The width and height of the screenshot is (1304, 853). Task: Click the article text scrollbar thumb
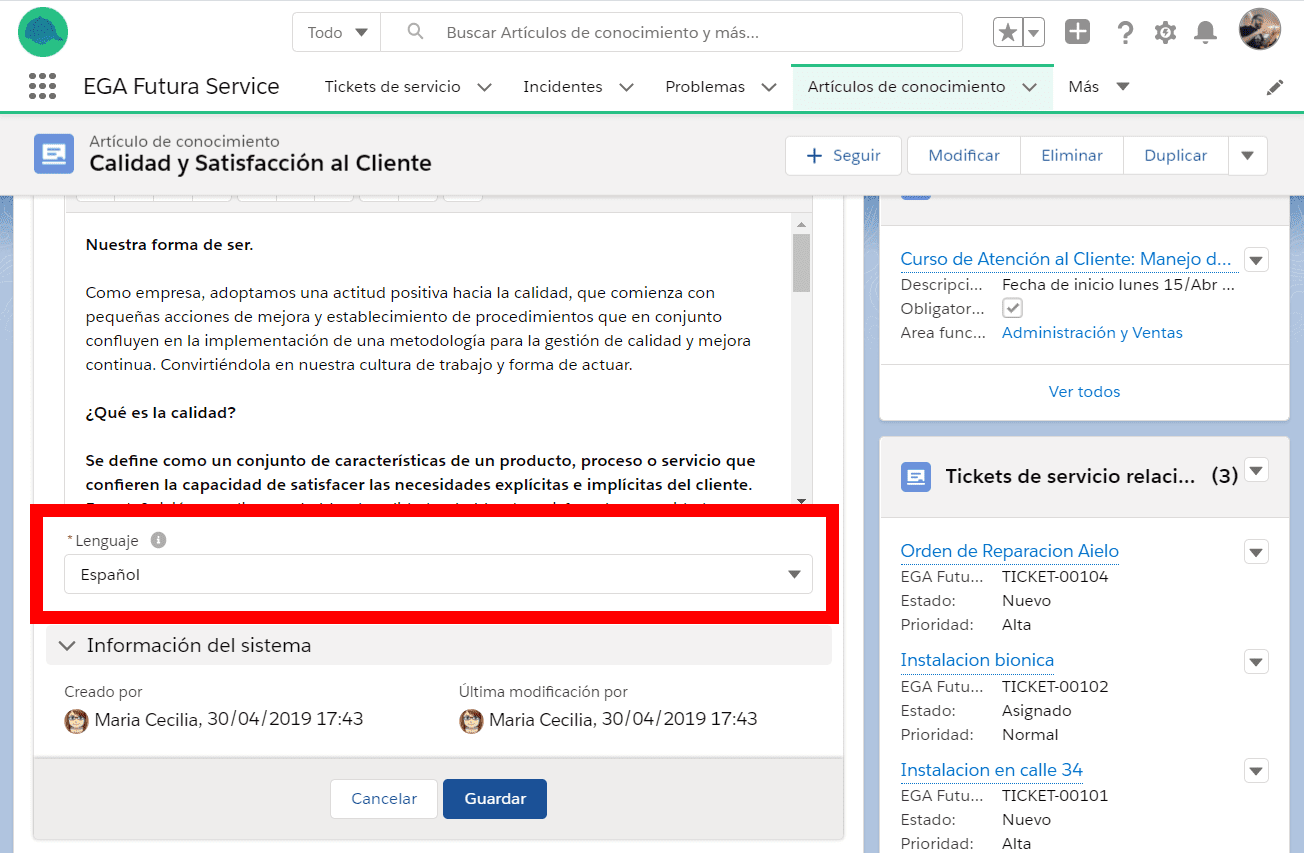coord(801,261)
